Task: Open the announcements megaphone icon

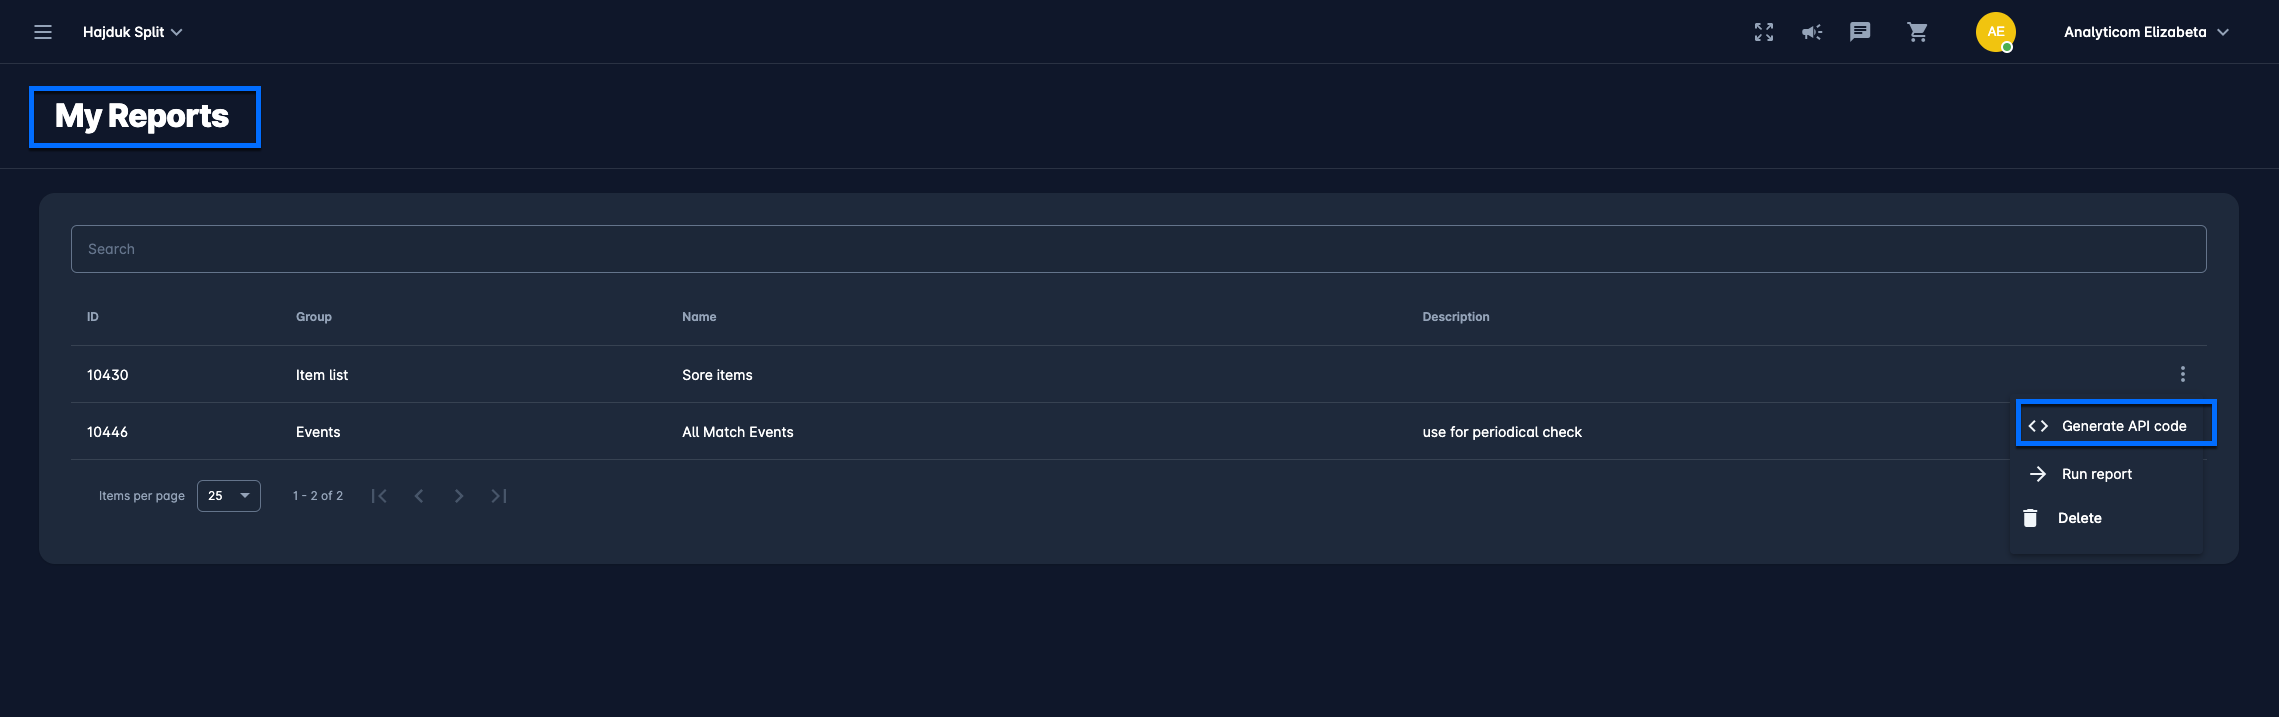Action: coord(1812,32)
